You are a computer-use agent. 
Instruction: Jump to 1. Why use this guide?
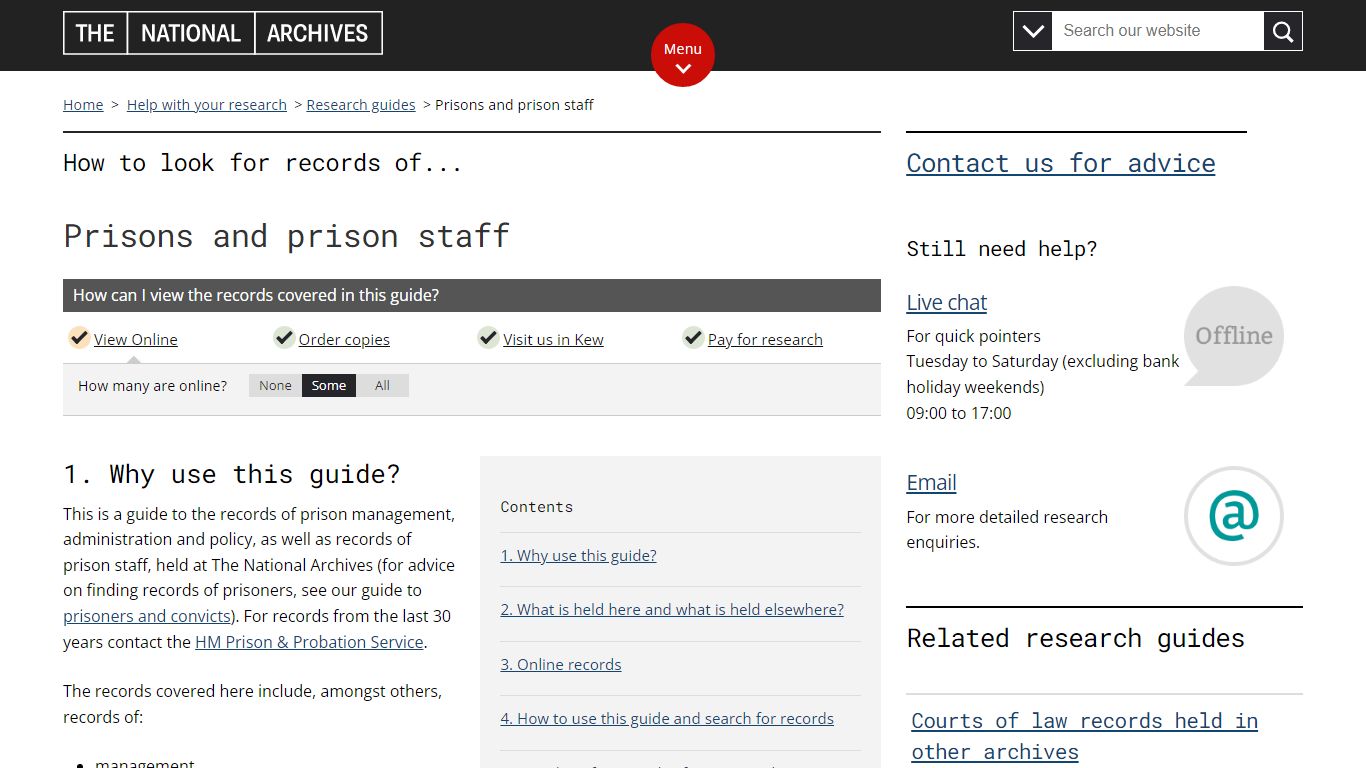579,556
